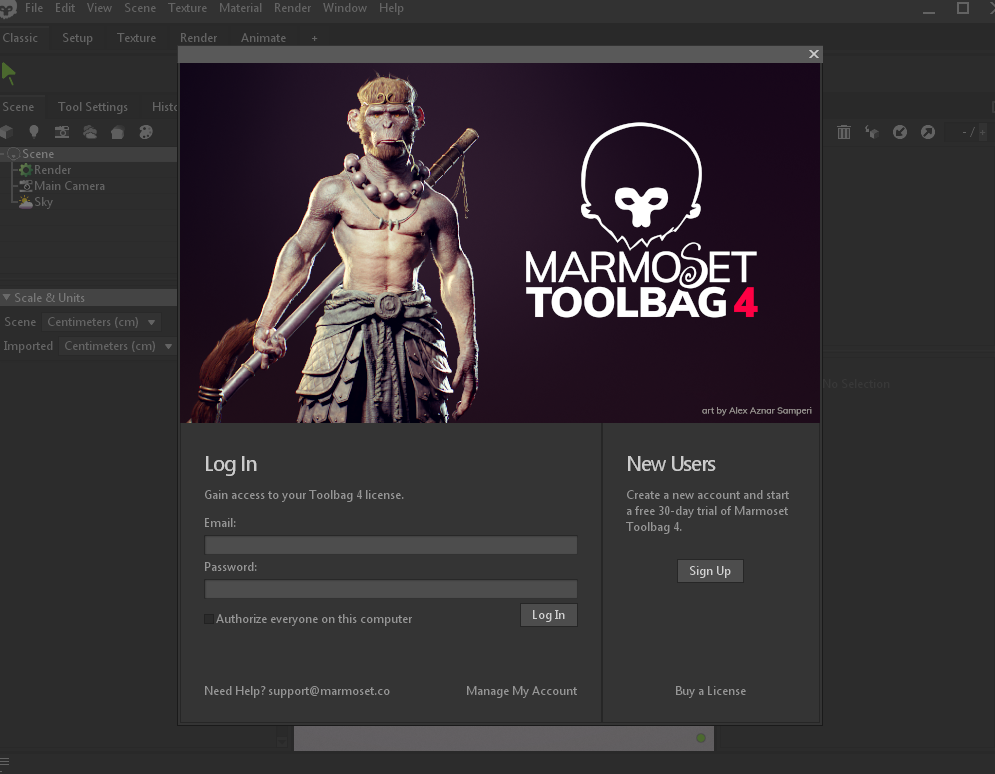Add a fog object with cloud icon
Screen dimensions: 995x774
pyautogui.click(x=90, y=132)
